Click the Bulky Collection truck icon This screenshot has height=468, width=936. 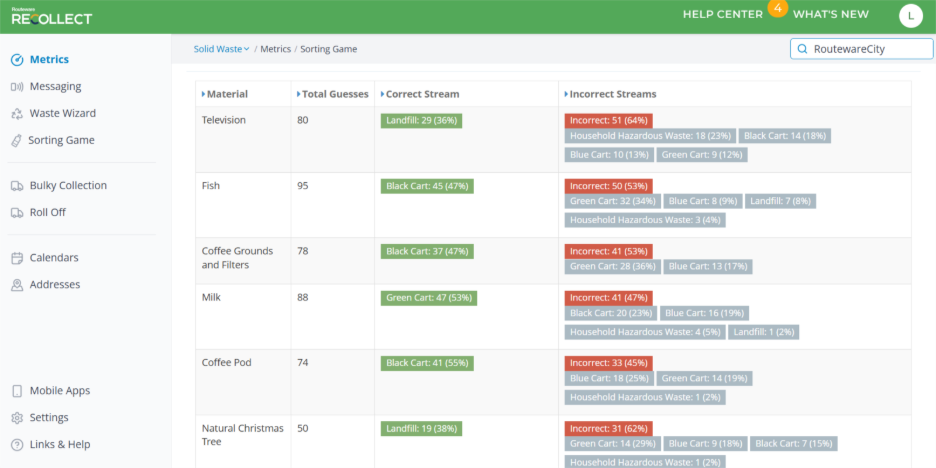click(x=17, y=186)
